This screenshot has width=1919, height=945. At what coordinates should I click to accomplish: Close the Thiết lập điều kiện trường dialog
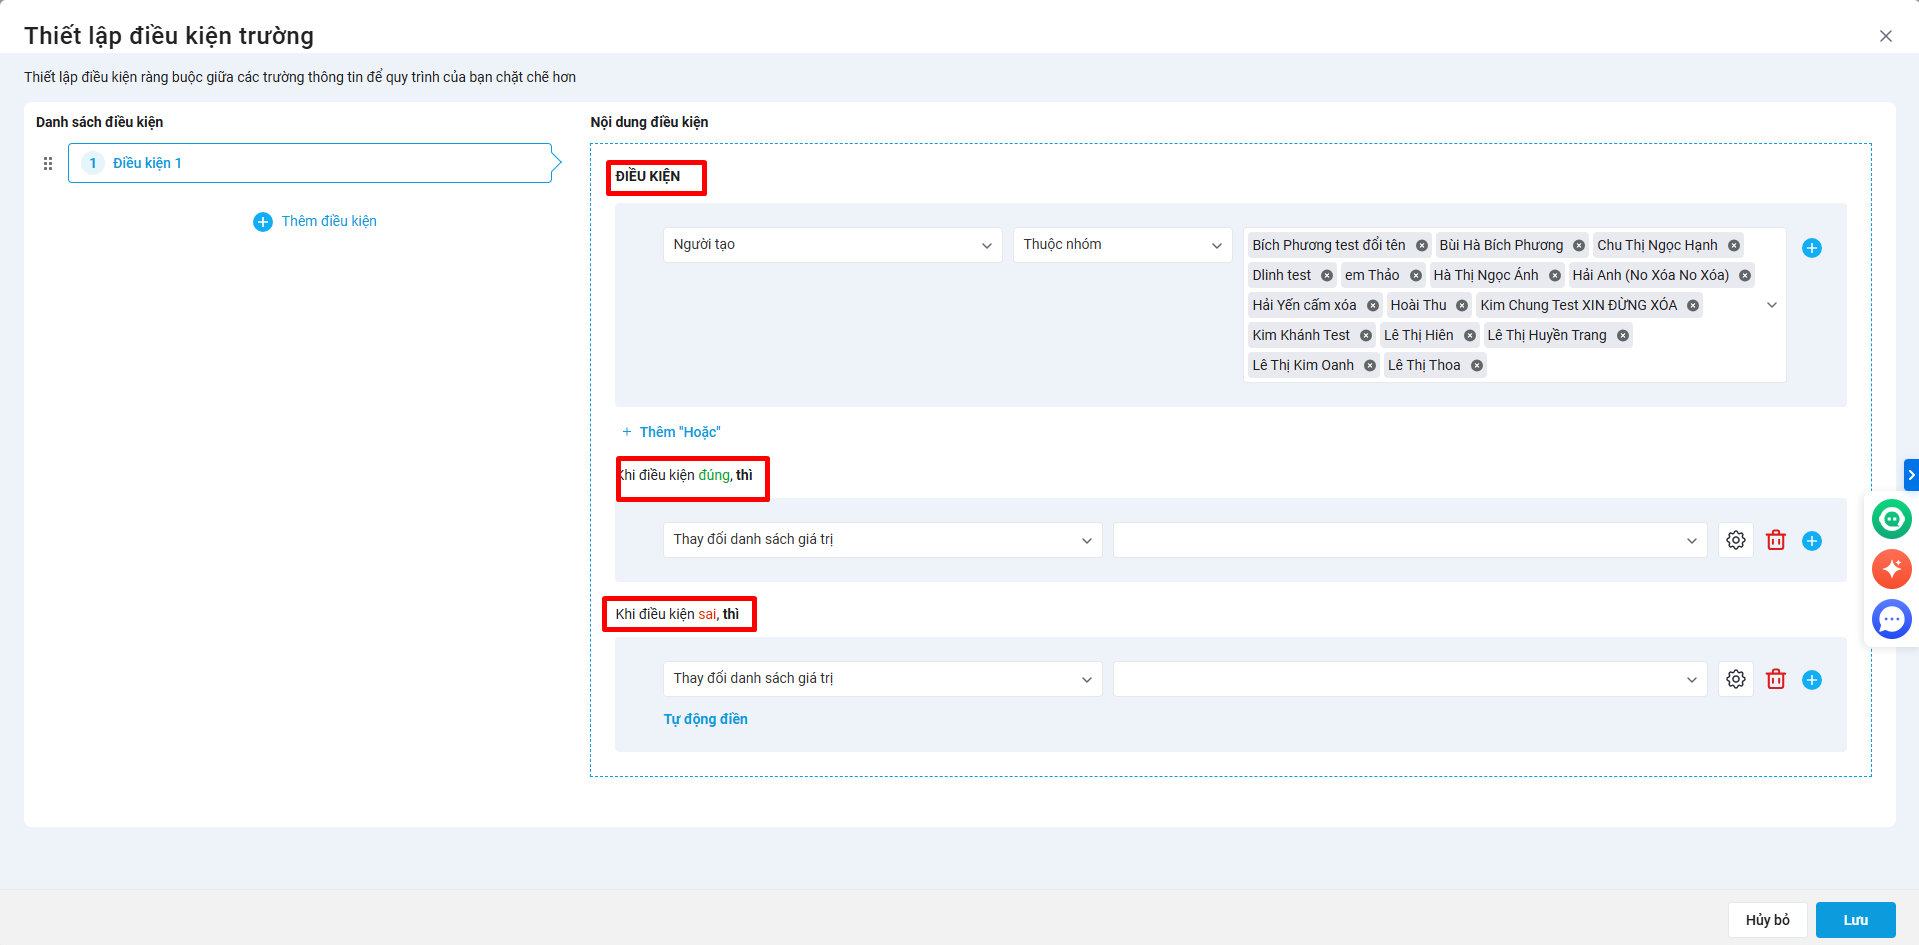click(x=1886, y=36)
